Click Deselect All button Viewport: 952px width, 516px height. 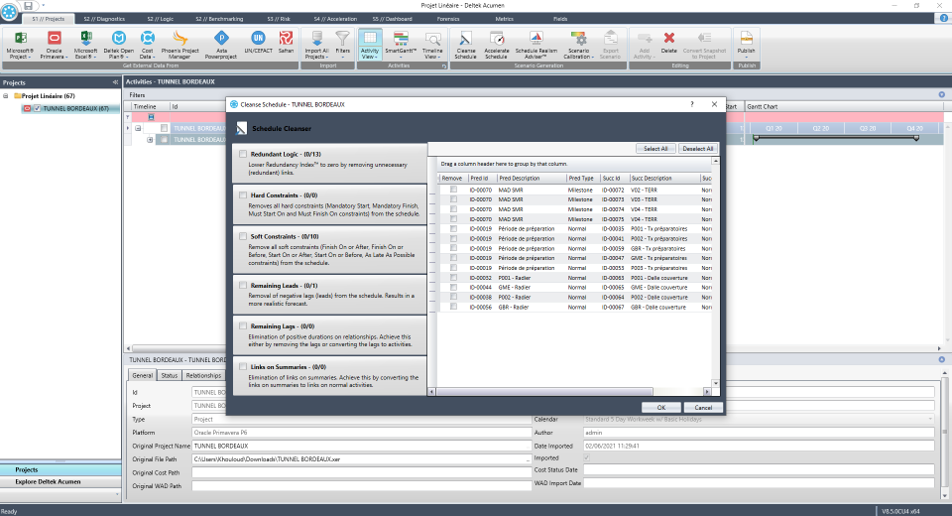tap(697, 149)
